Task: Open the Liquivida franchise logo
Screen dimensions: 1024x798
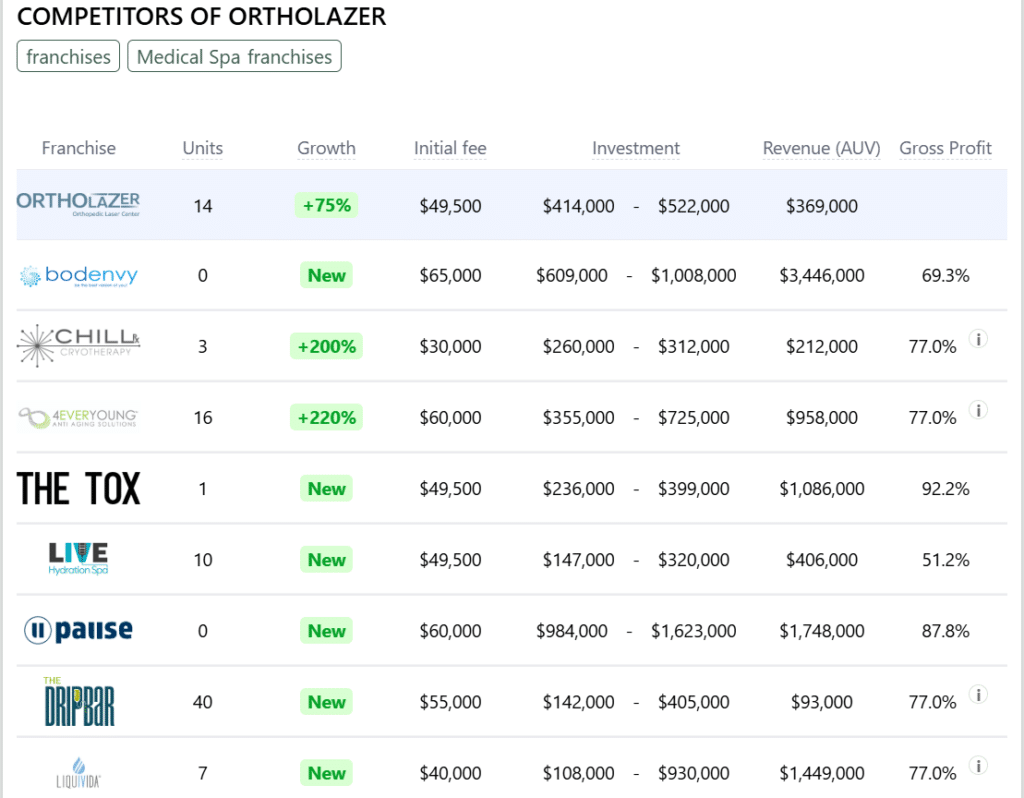Action: click(78, 773)
